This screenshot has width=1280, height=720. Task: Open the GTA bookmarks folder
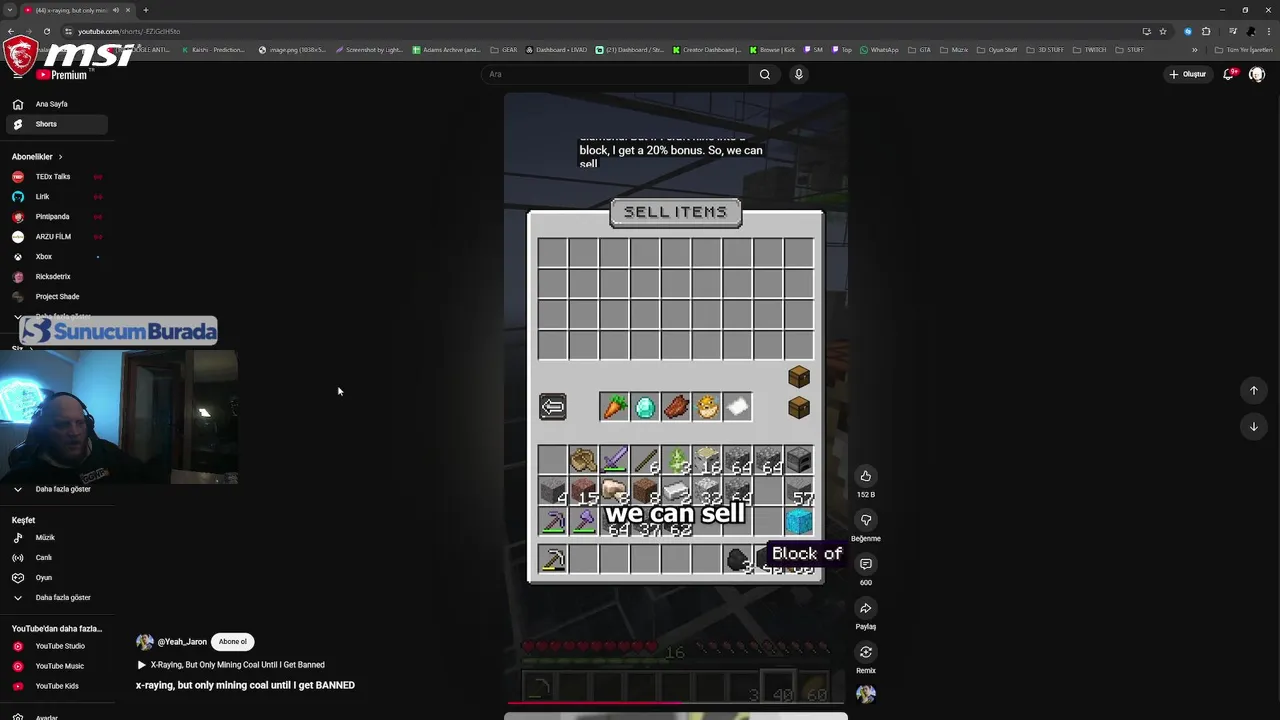coord(919,50)
